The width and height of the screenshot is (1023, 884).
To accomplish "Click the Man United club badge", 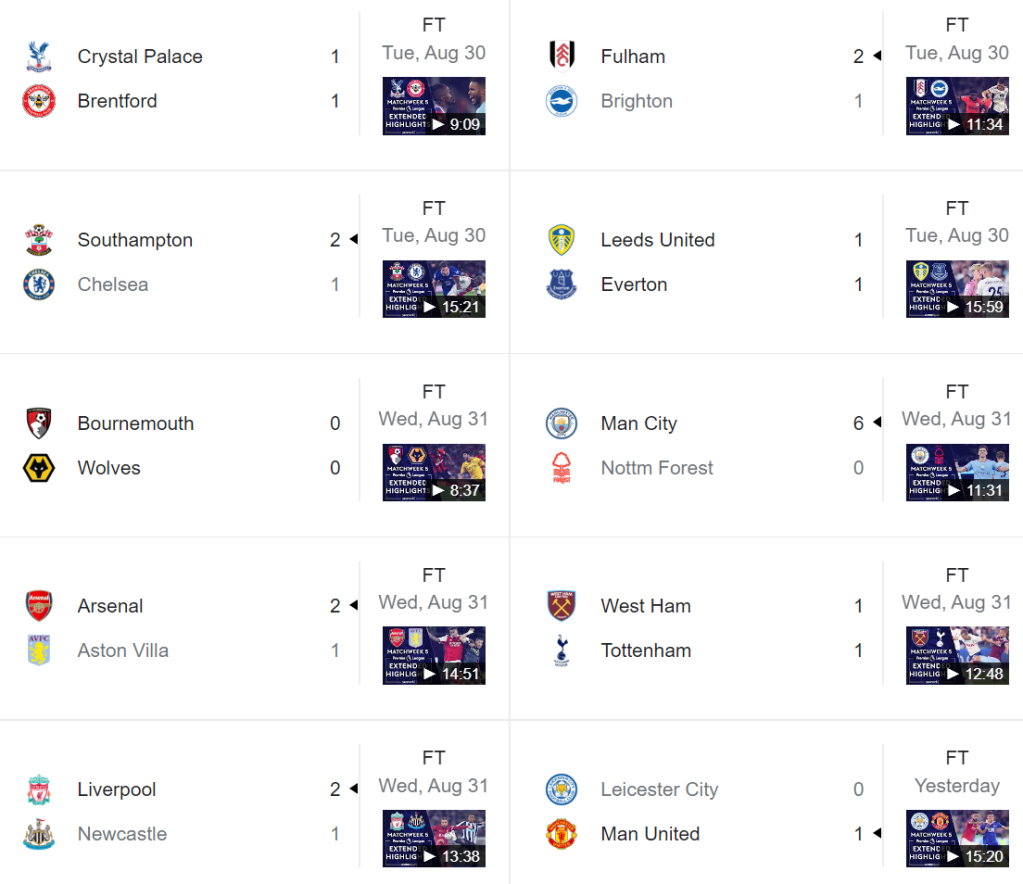I will click(x=562, y=834).
